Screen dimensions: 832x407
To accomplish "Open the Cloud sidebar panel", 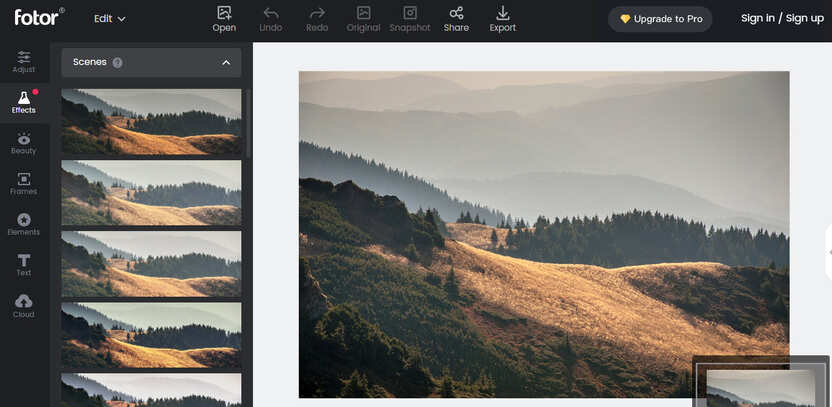I will click(24, 306).
